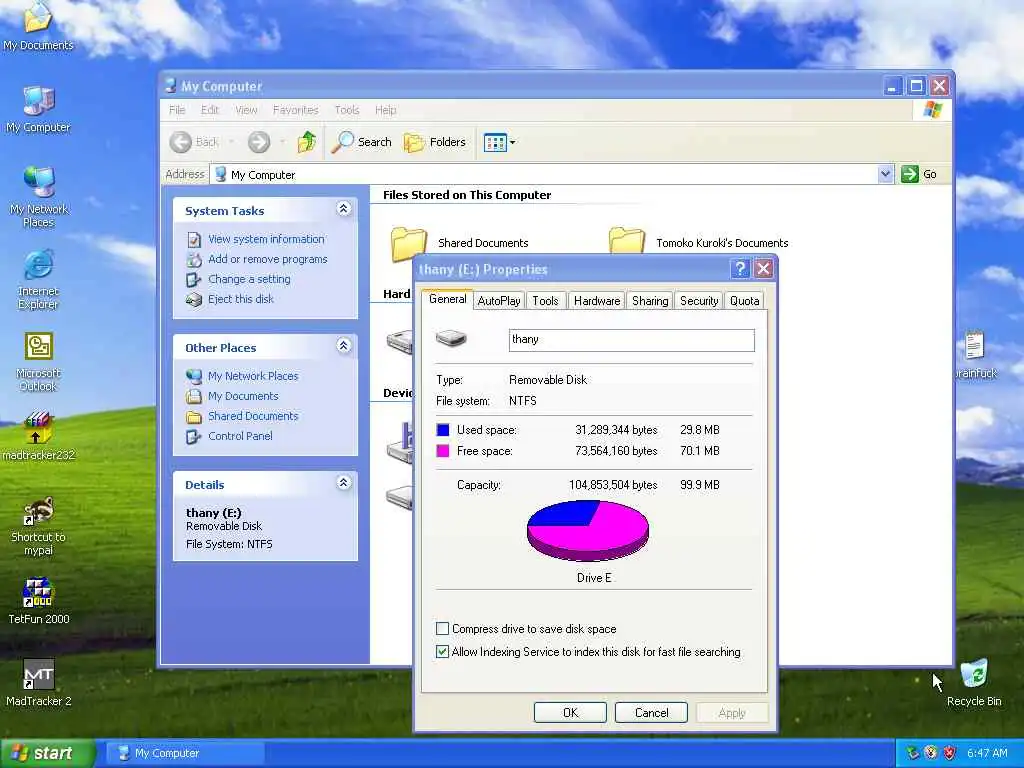The image size is (1024, 768).
Task: Switch to the Security tab
Action: pyautogui.click(x=699, y=300)
